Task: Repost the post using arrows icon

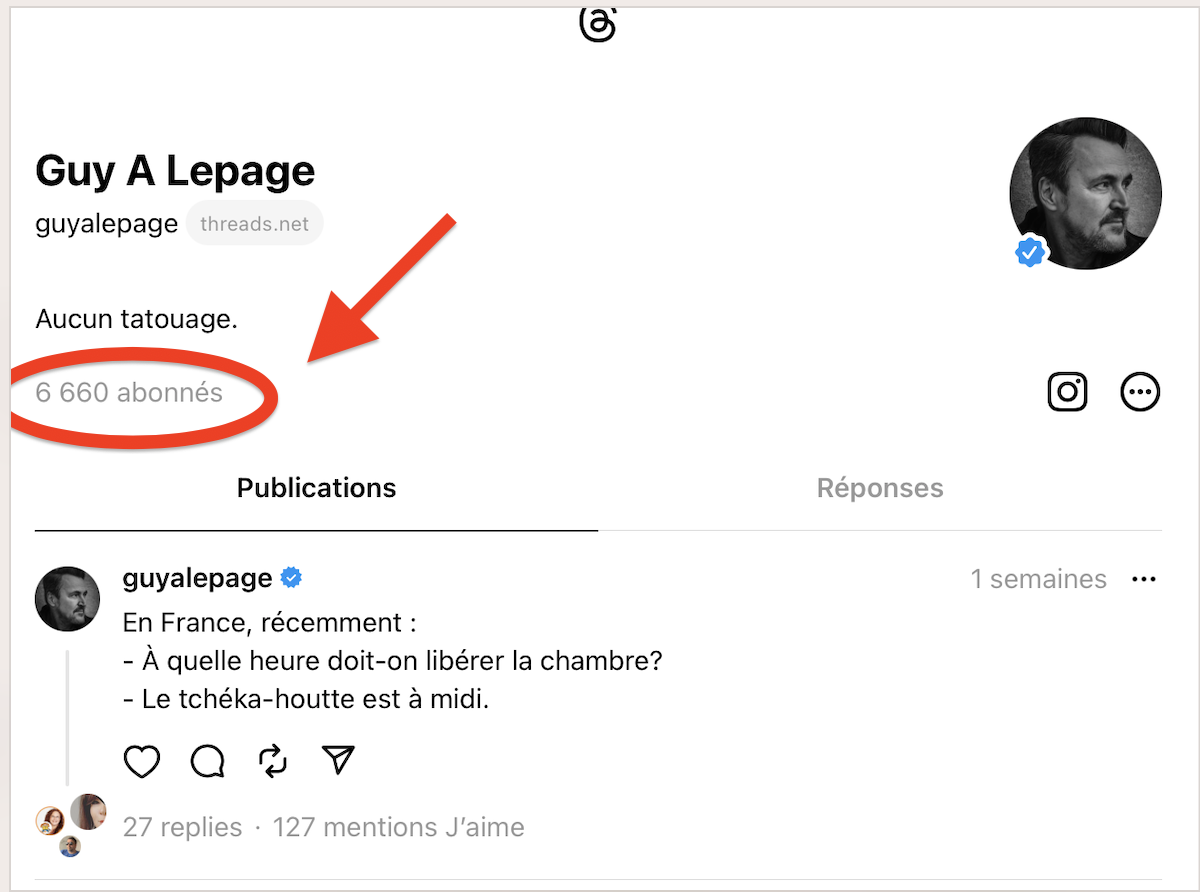Action: coord(273,762)
